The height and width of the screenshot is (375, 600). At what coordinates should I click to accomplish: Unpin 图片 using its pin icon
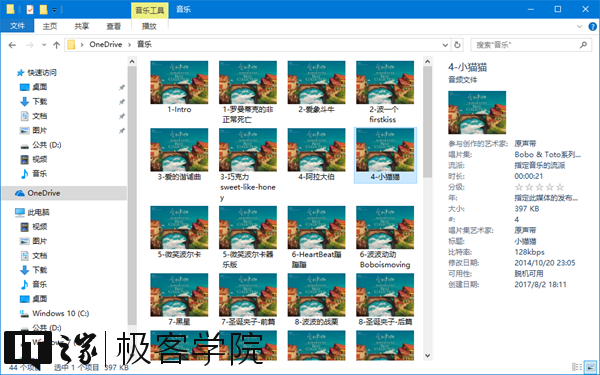click(x=122, y=131)
